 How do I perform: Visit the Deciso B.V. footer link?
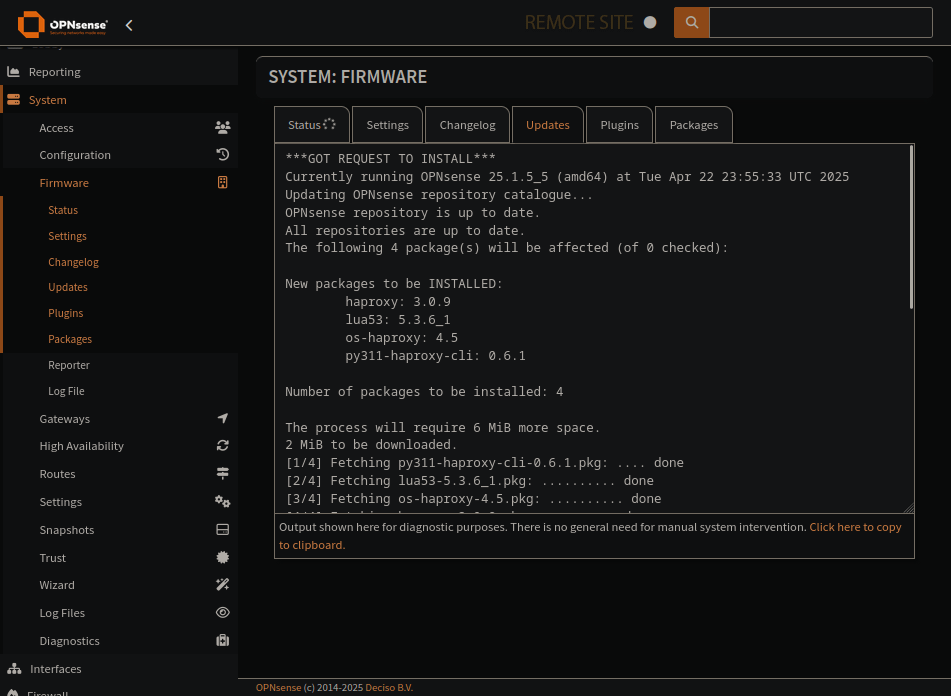[389, 688]
